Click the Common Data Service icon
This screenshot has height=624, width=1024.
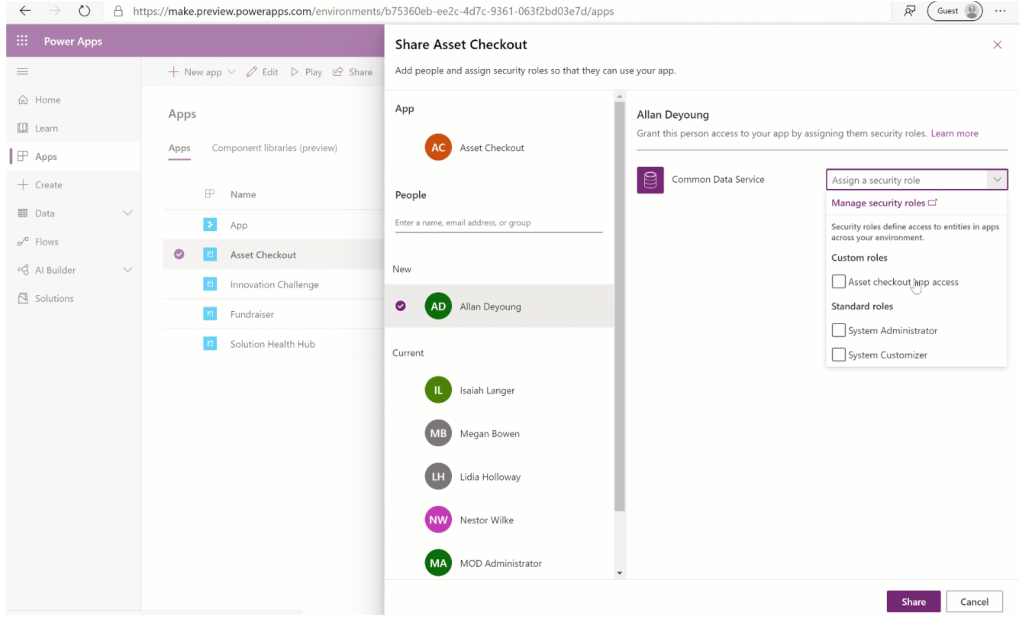(650, 180)
